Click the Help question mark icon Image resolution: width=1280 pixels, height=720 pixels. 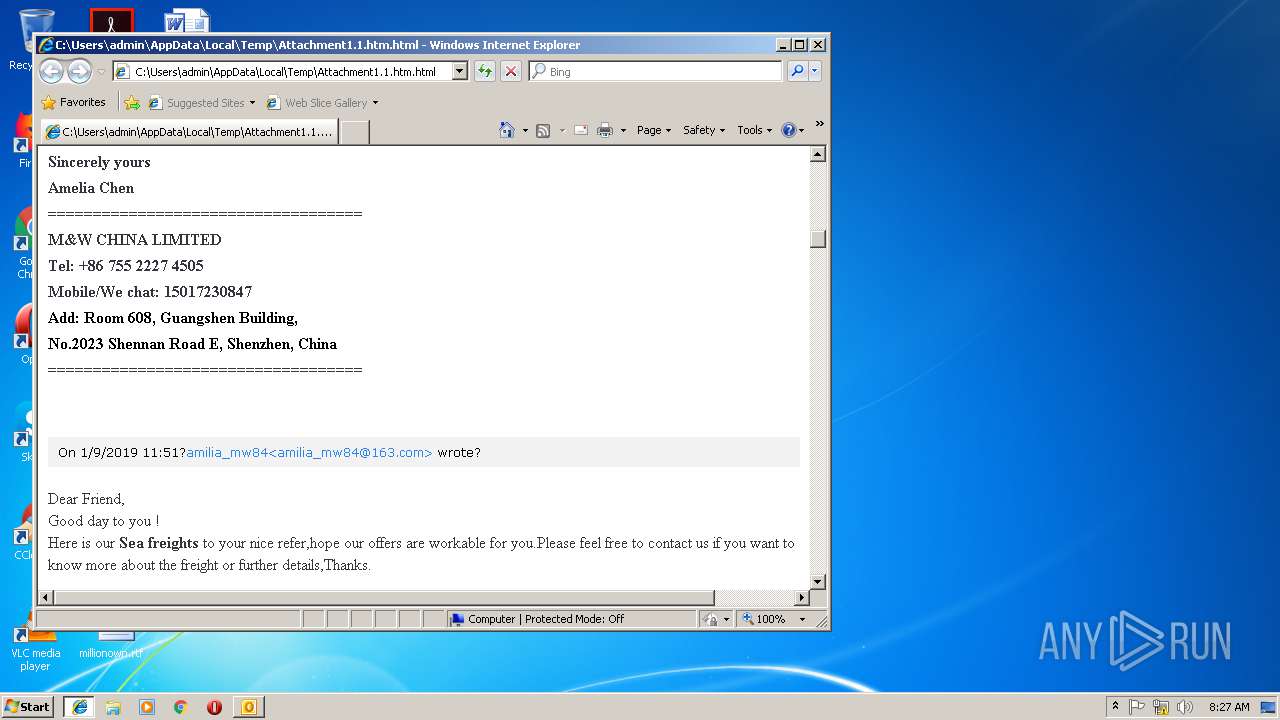788,130
